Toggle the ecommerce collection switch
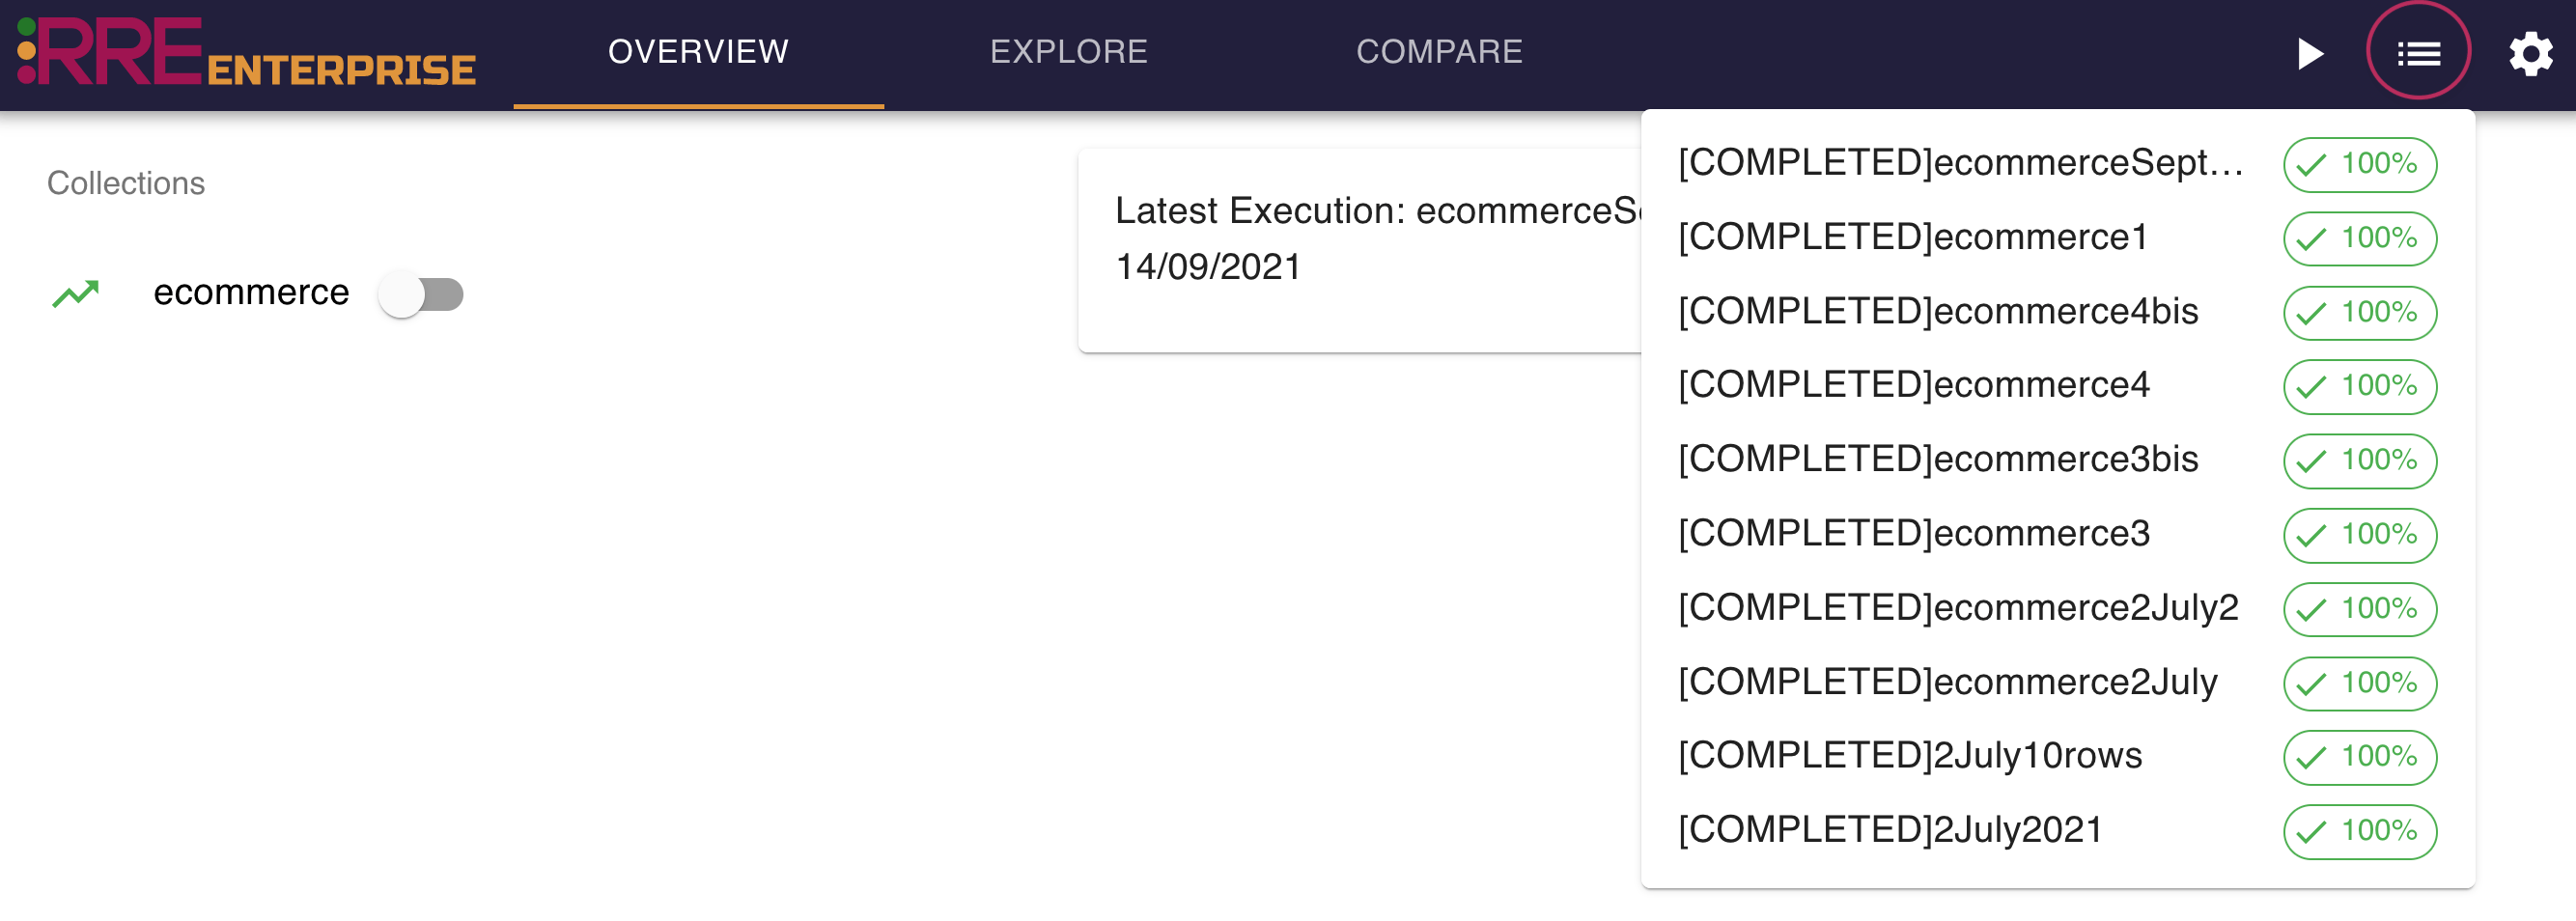The width and height of the screenshot is (2576, 921). pyautogui.click(x=420, y=294)
